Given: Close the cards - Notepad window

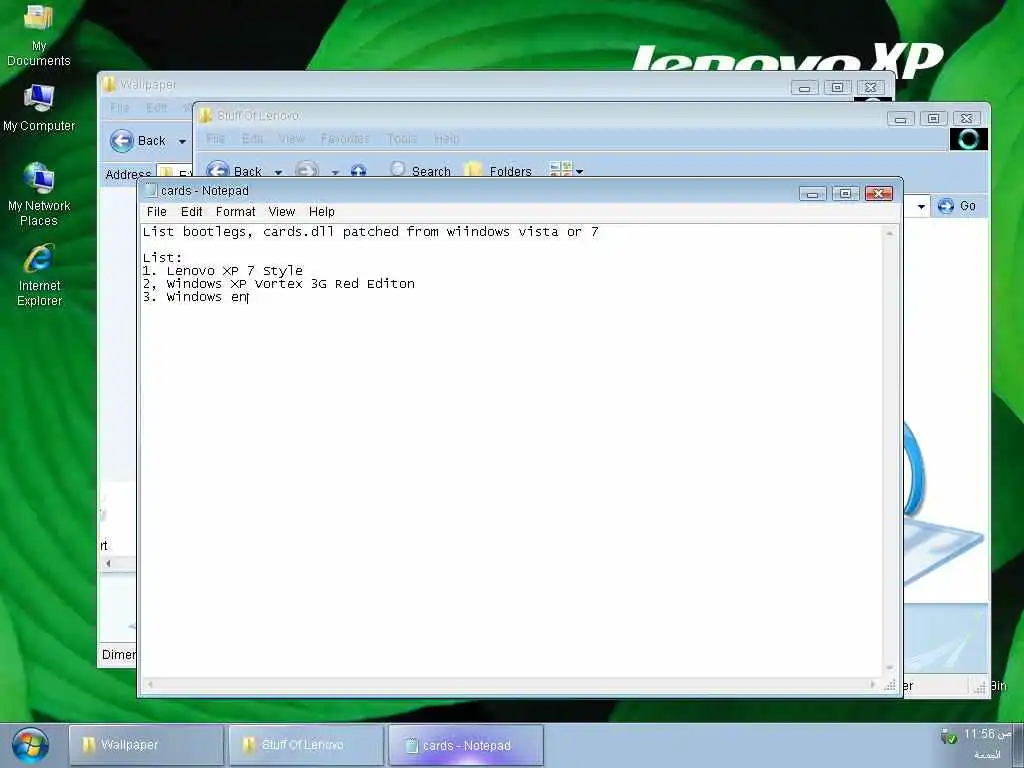Looking at the screenshot, I should pos(878,193).
